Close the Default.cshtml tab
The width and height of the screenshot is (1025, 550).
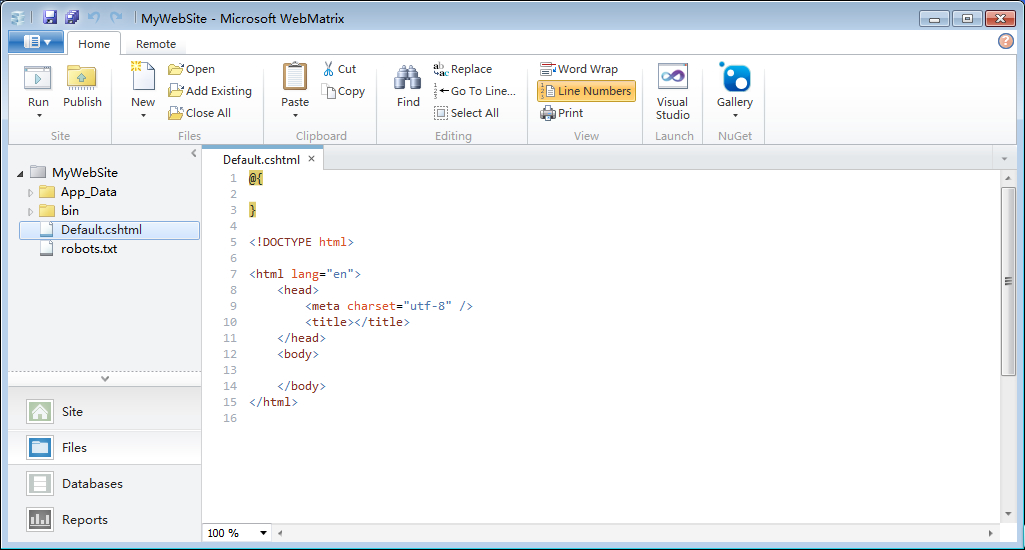click(312, 159)
